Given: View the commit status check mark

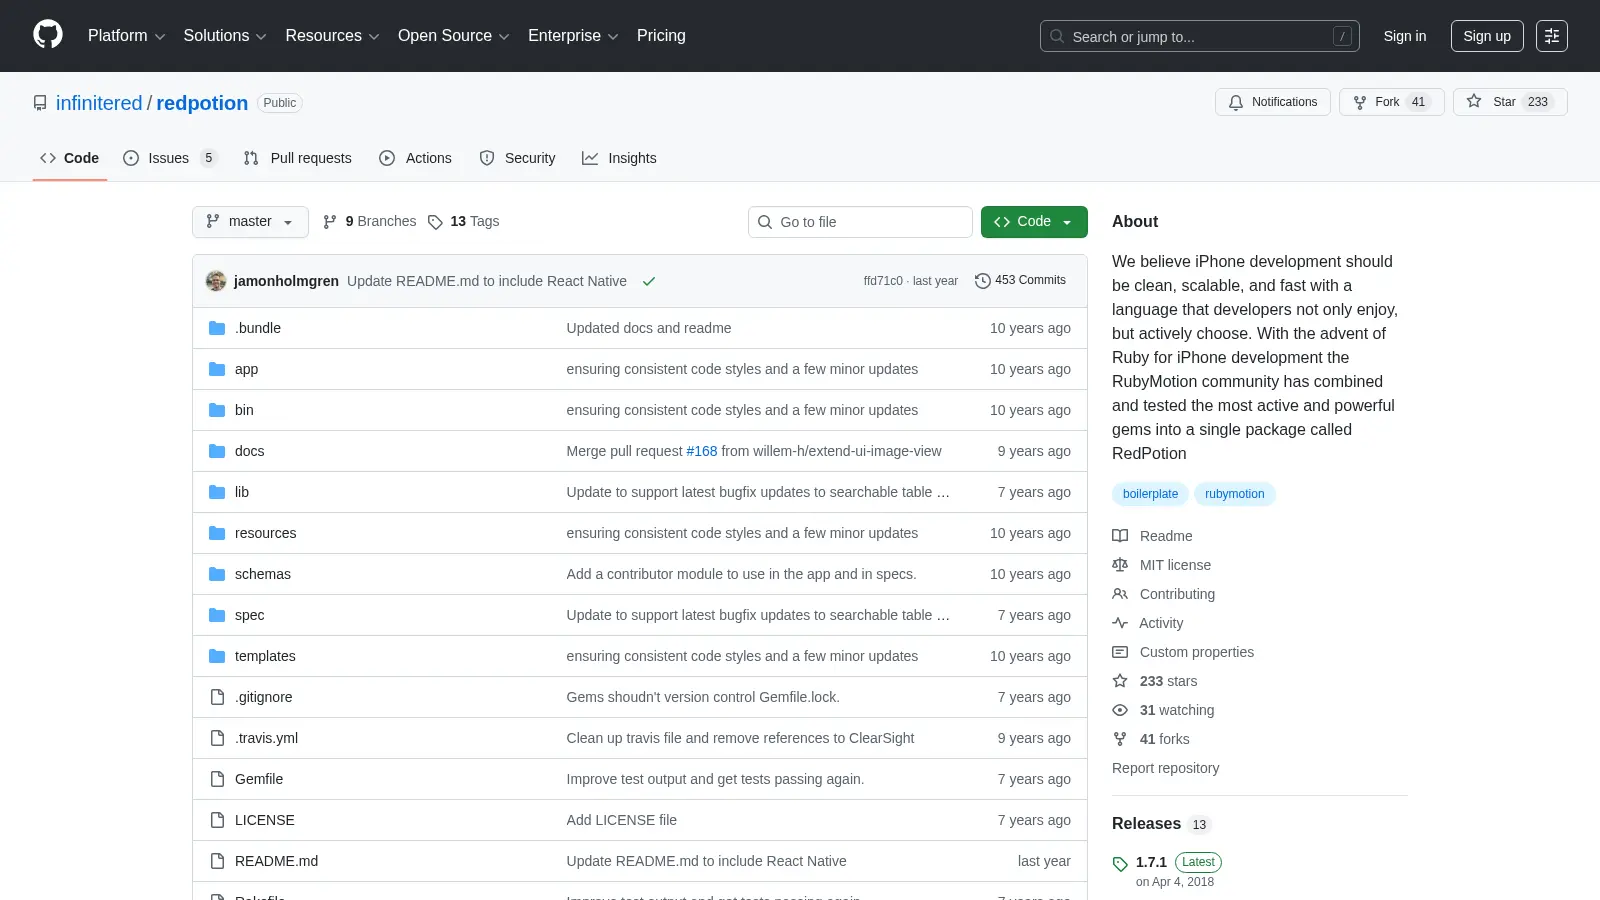Looking at the screenshot, I should [649, 281].
